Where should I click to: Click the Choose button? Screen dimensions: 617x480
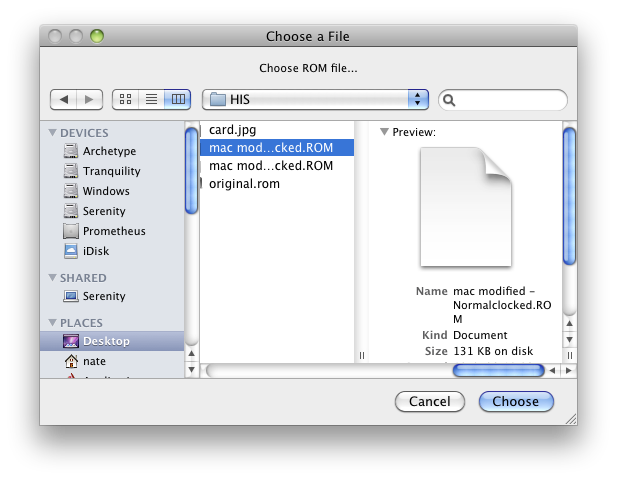click(x=516, y=401)
